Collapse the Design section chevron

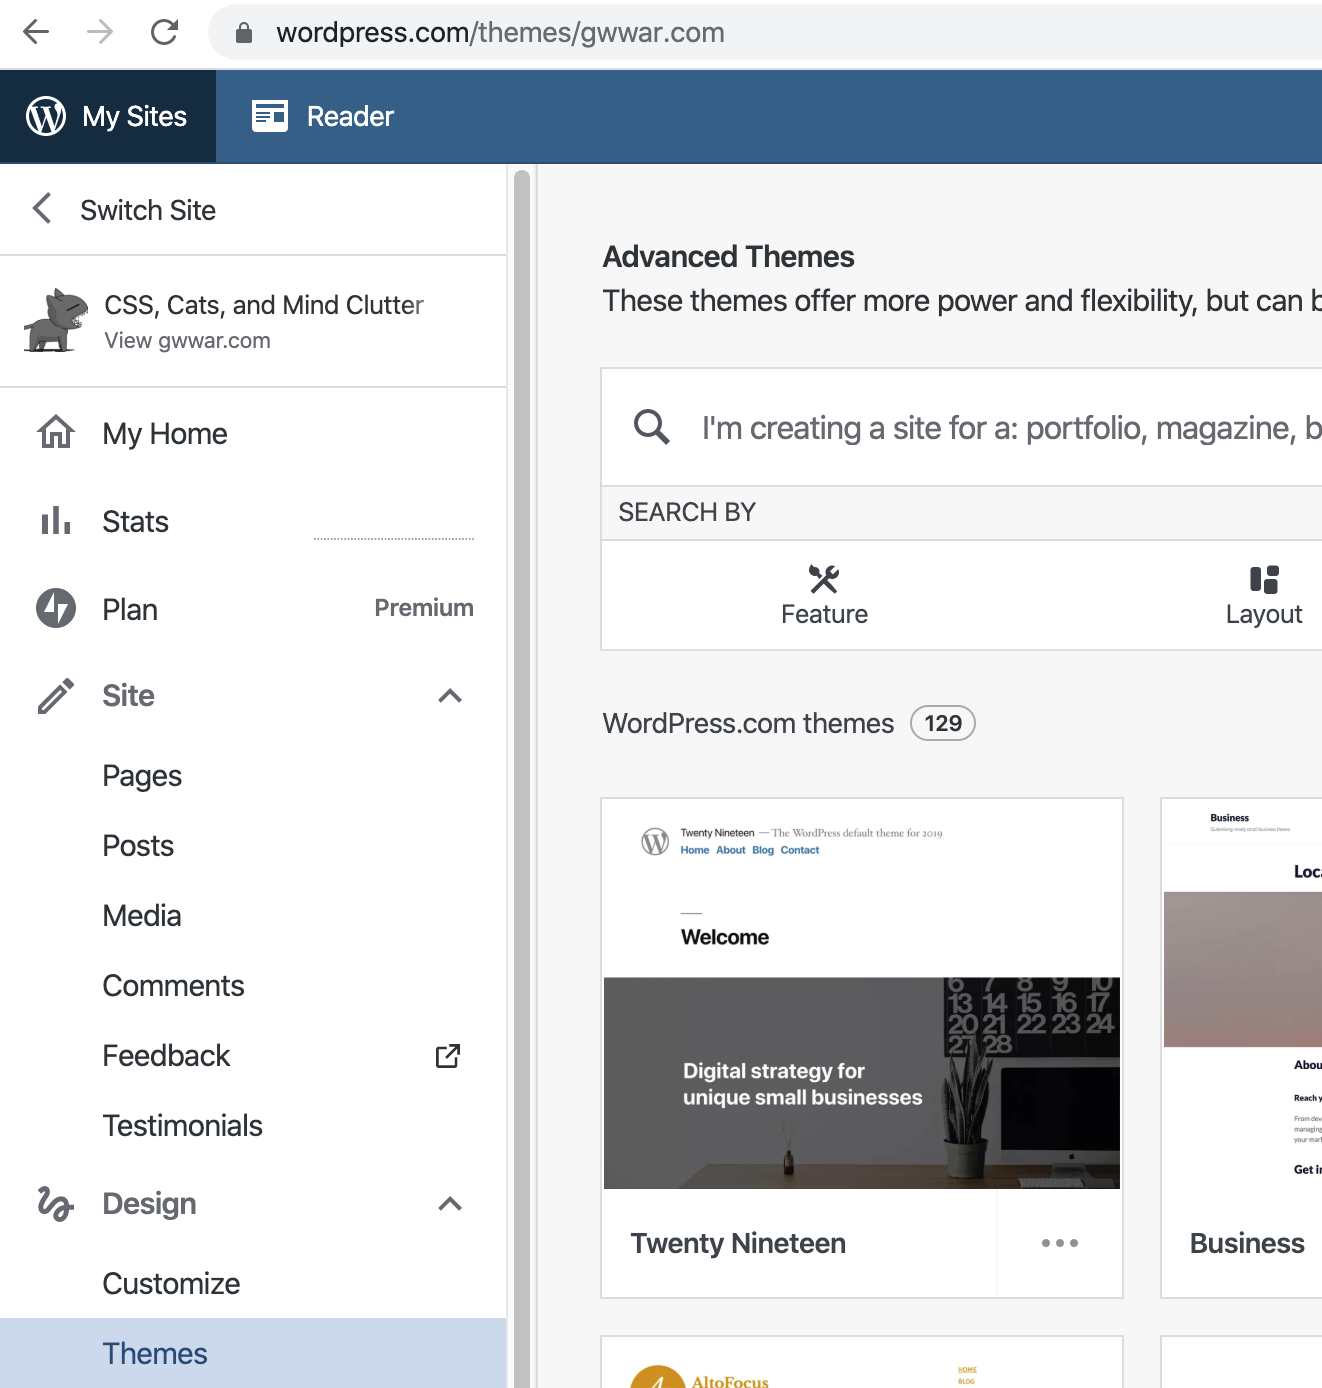click(450, 1204)
